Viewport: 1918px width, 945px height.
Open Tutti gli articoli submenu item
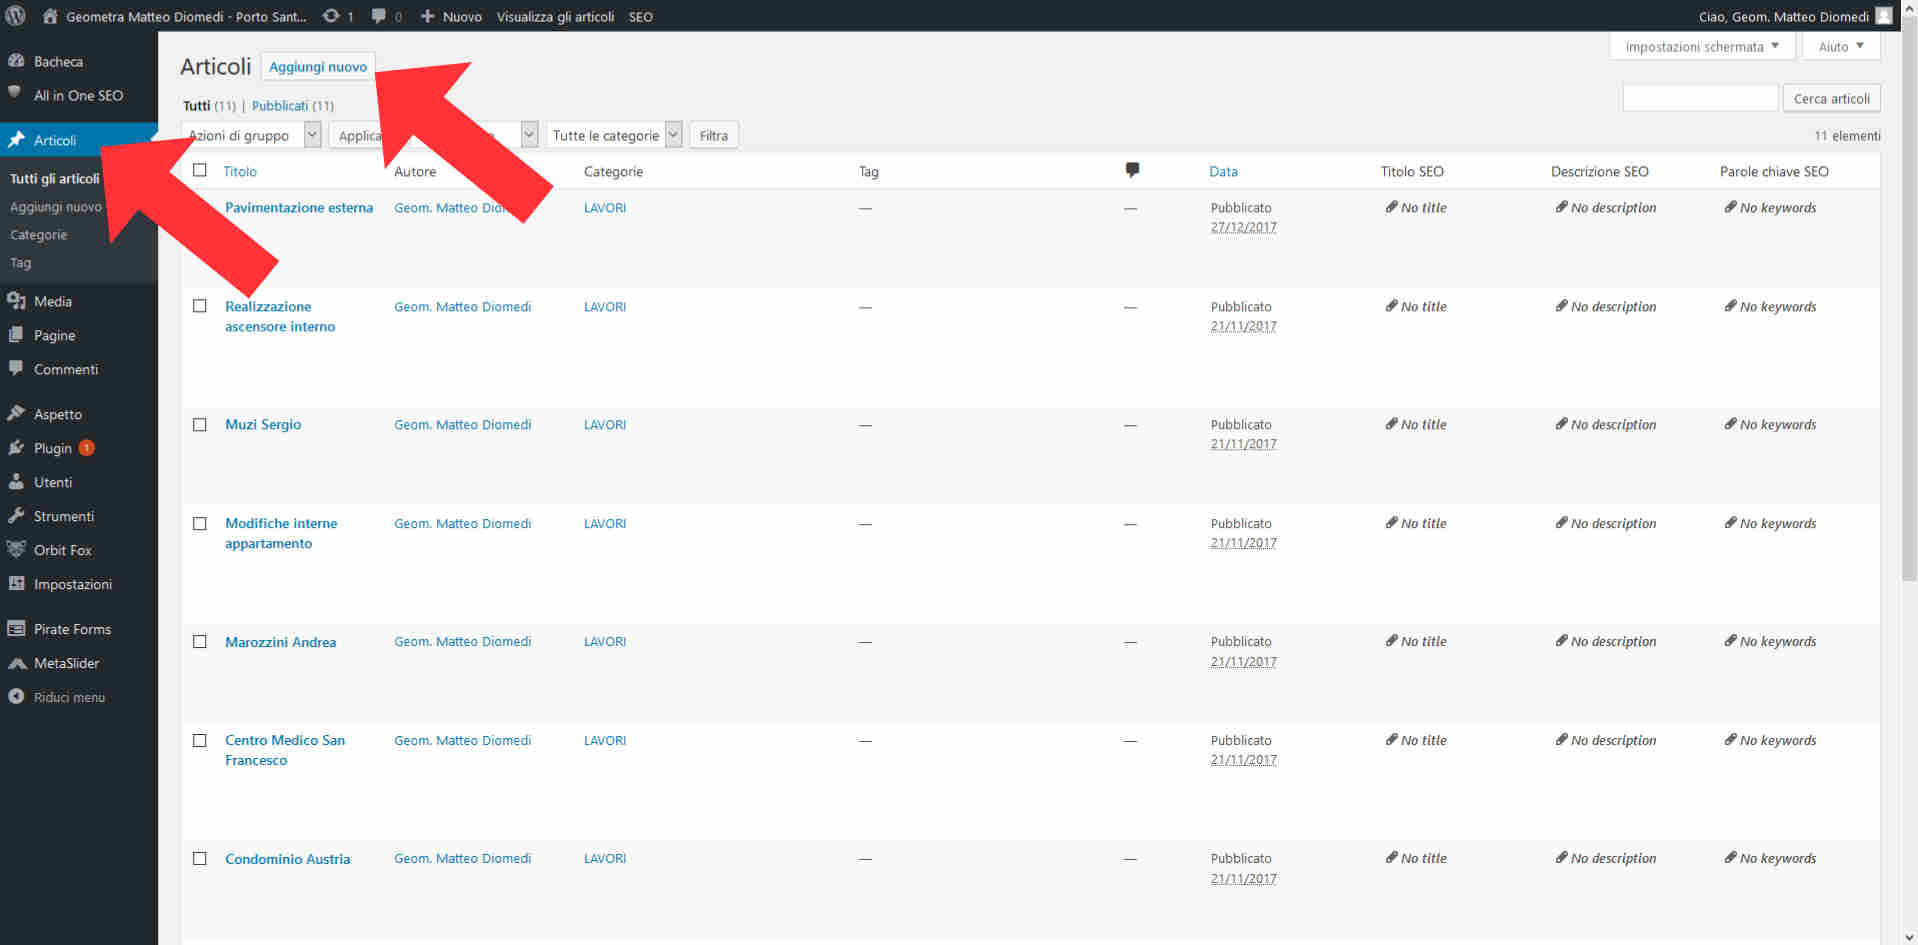[55, 178]
